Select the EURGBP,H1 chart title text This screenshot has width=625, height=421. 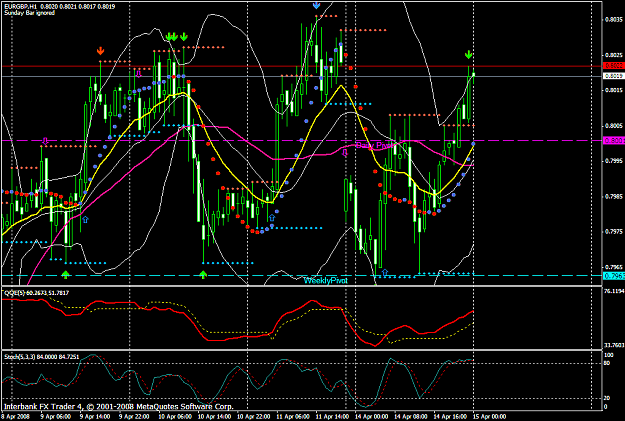click(x=59, y=6)
